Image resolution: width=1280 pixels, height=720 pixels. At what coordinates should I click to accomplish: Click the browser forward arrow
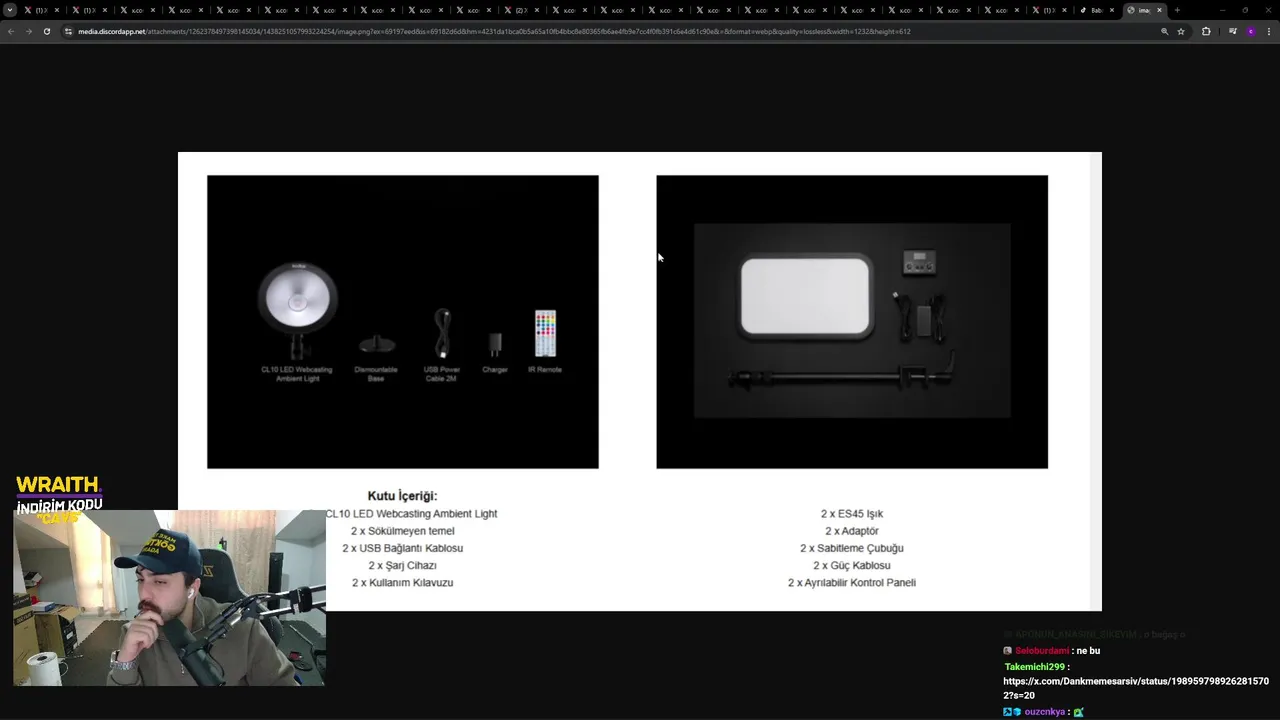pos(28,31)
